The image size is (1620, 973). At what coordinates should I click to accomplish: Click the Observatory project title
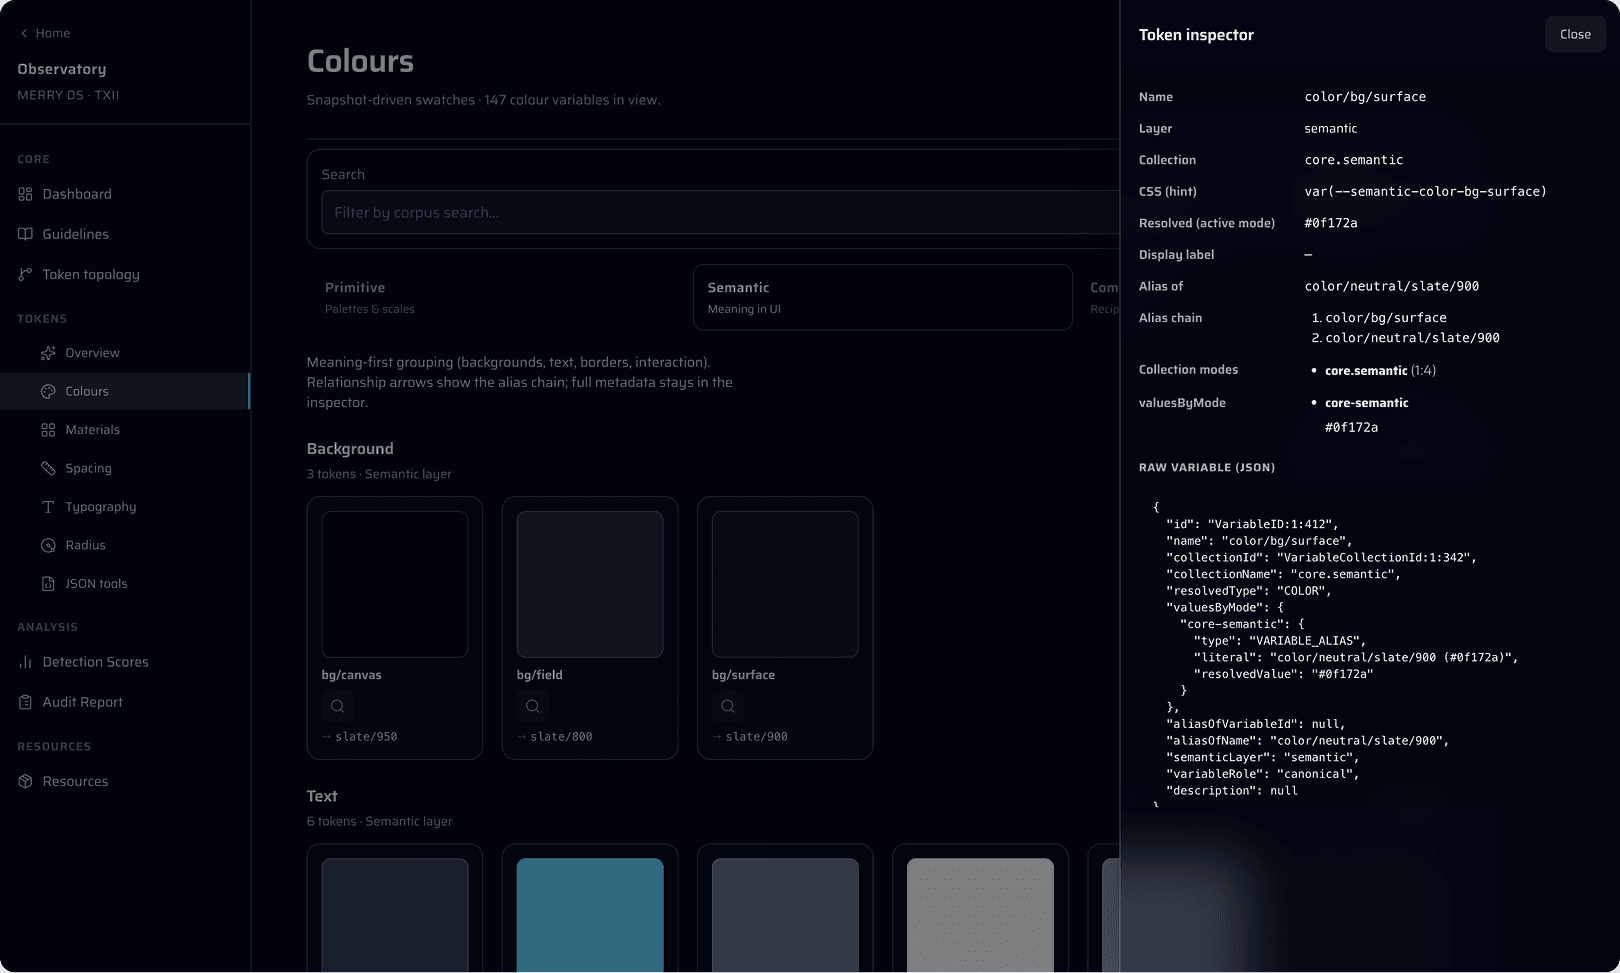(x=61, y=69)
